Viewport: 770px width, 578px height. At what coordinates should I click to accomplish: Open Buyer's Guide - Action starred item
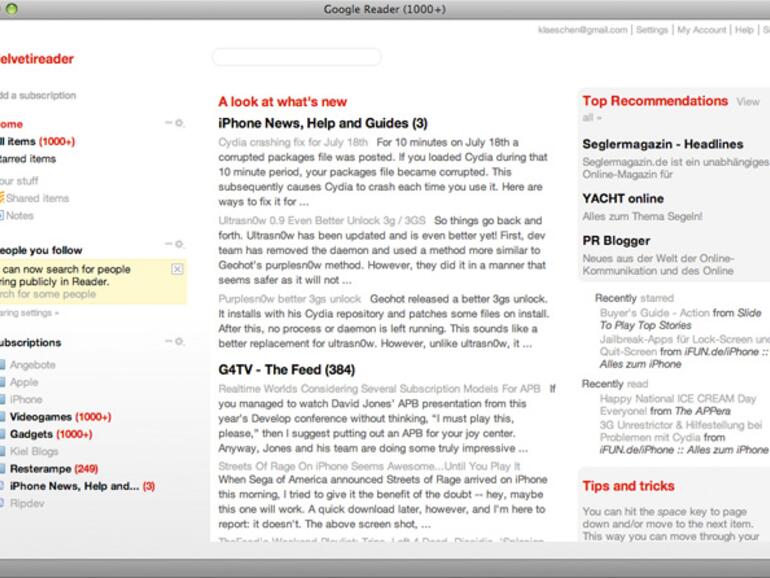point(654,313)
